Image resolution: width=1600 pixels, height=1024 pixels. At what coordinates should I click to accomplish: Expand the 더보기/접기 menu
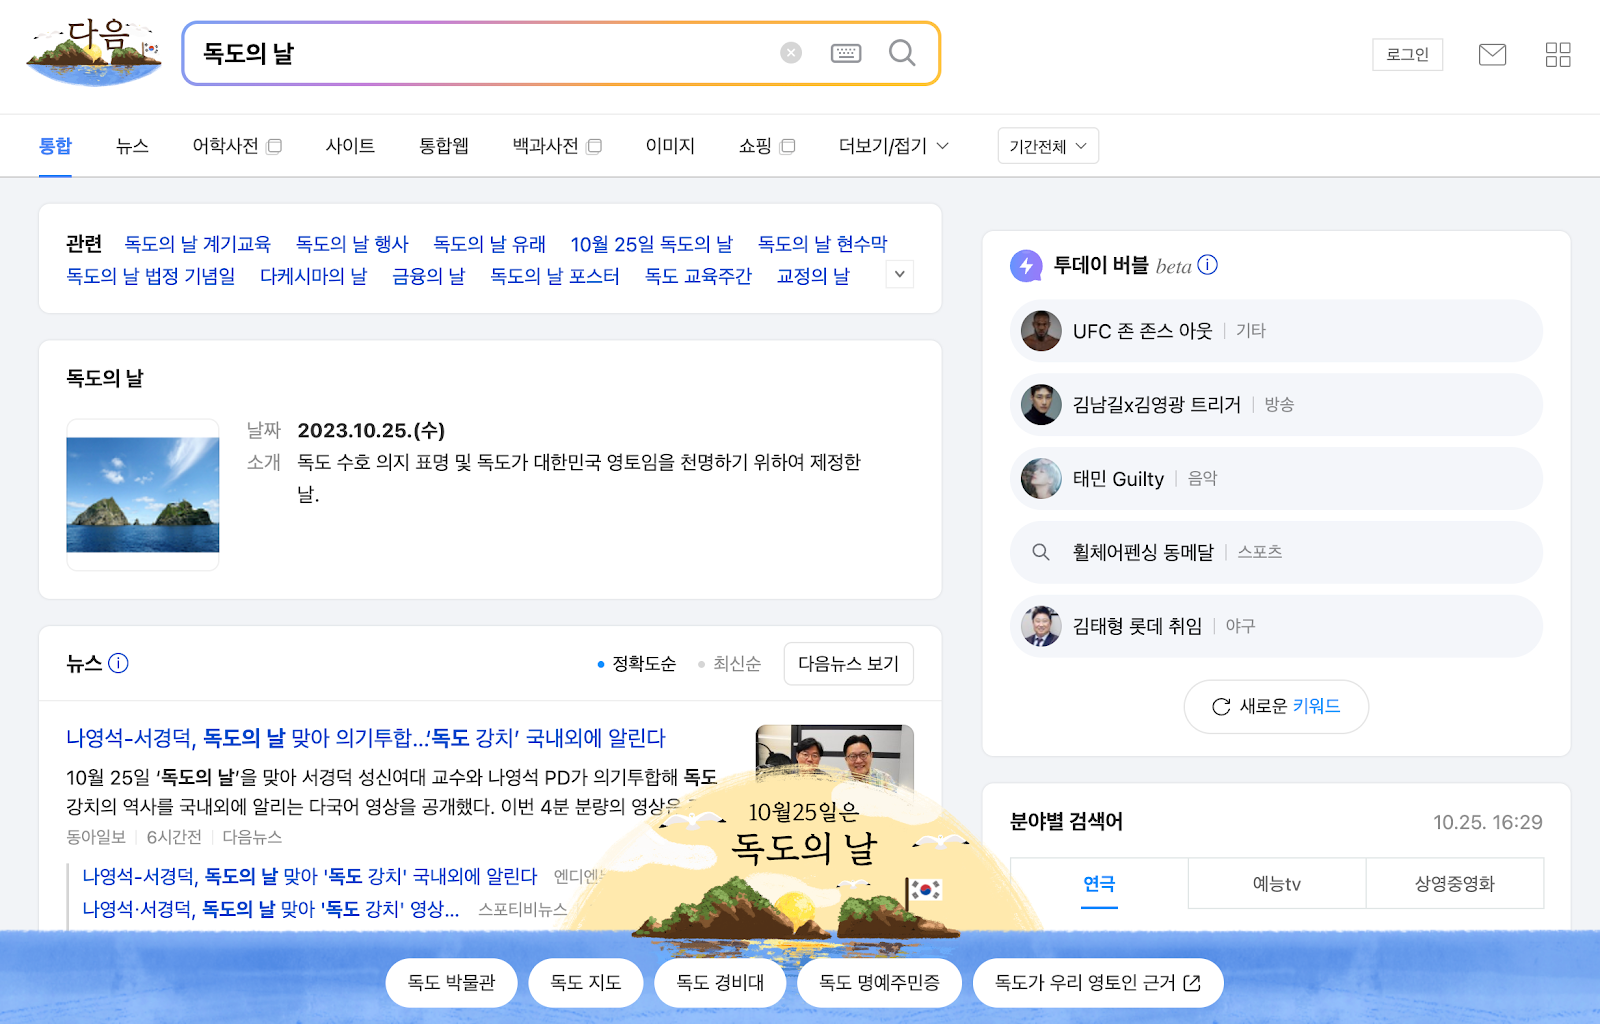(x=894, y=146)
